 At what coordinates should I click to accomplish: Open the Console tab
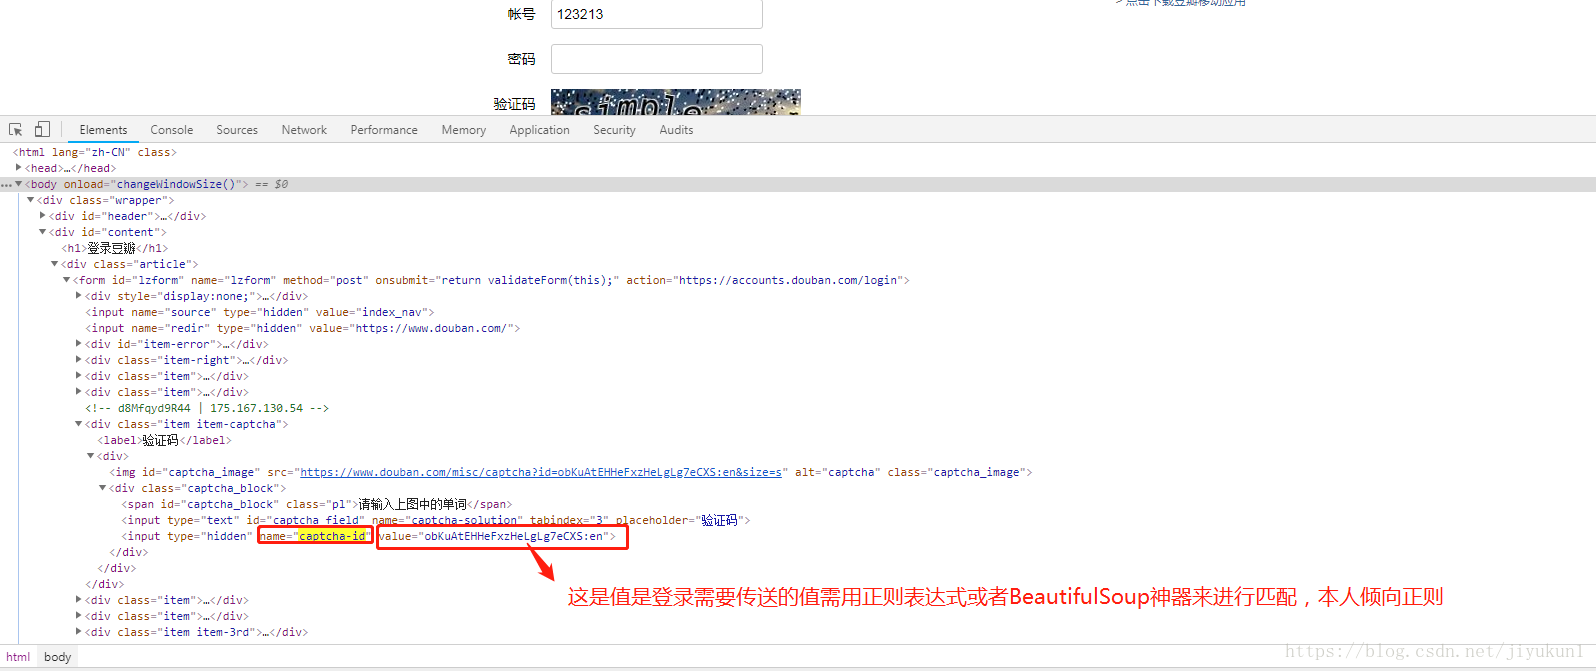click(172, 130)
